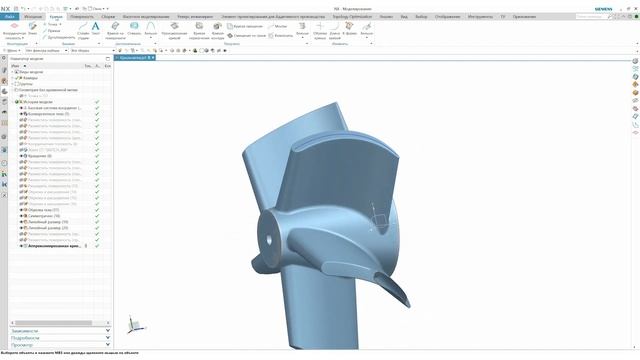Select the Текст tool with letter A
The width and height of the screenshot is (640, 360).
point(96,29)
